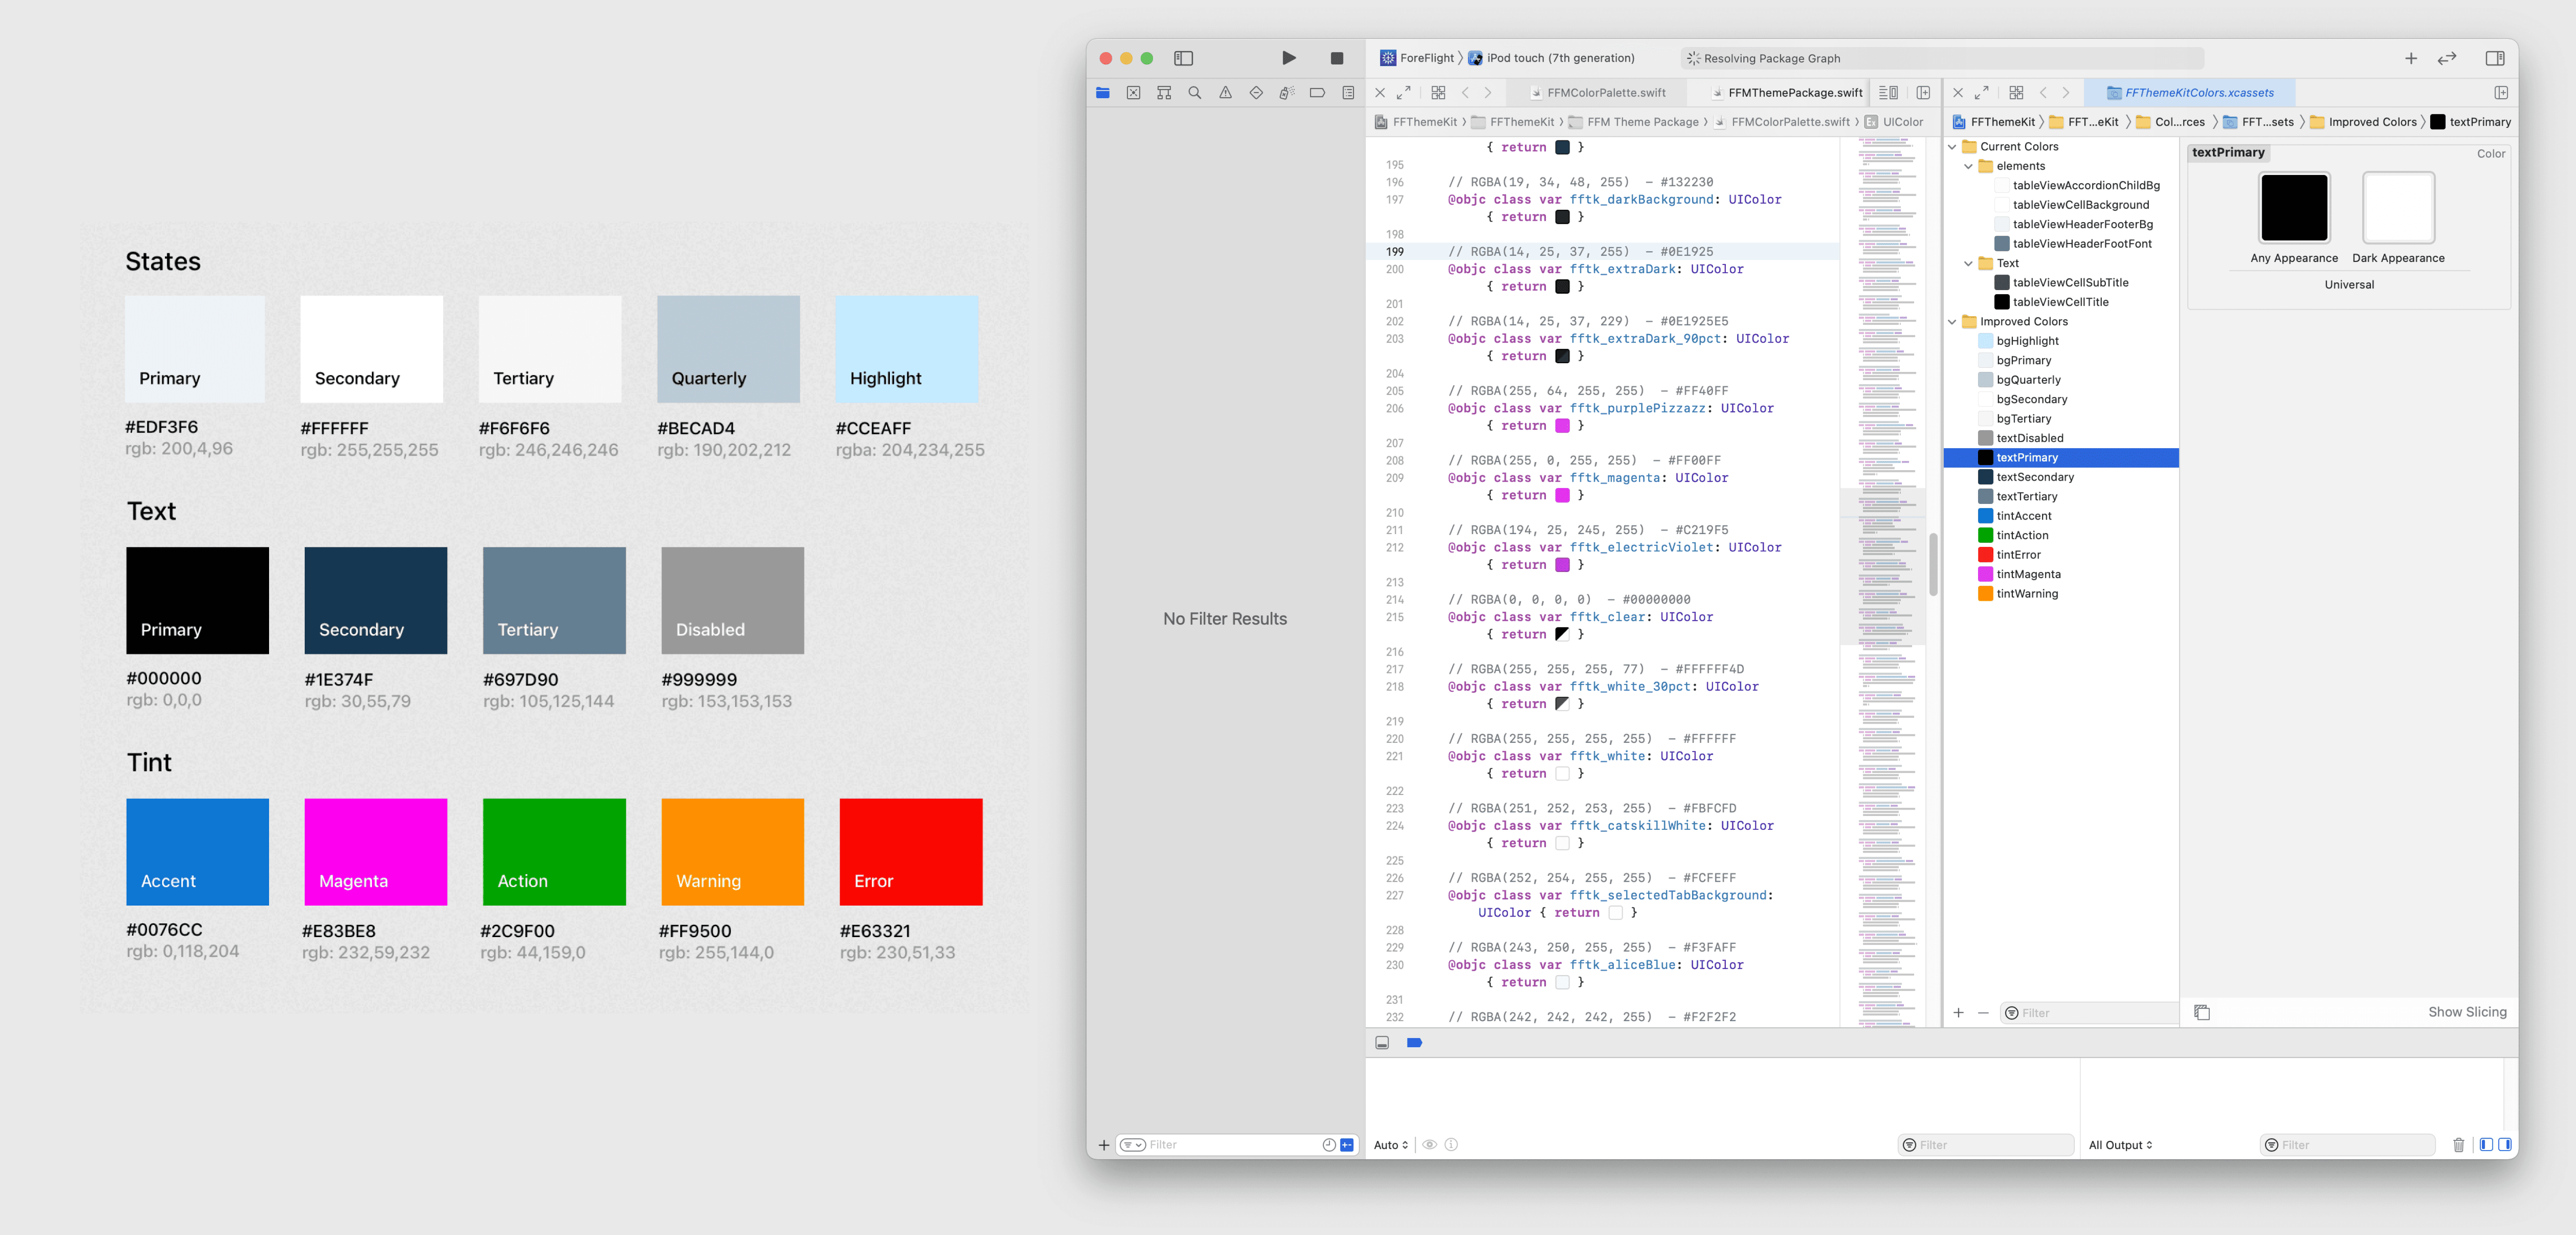Open the All Output dropdown

point(2120,1145)
